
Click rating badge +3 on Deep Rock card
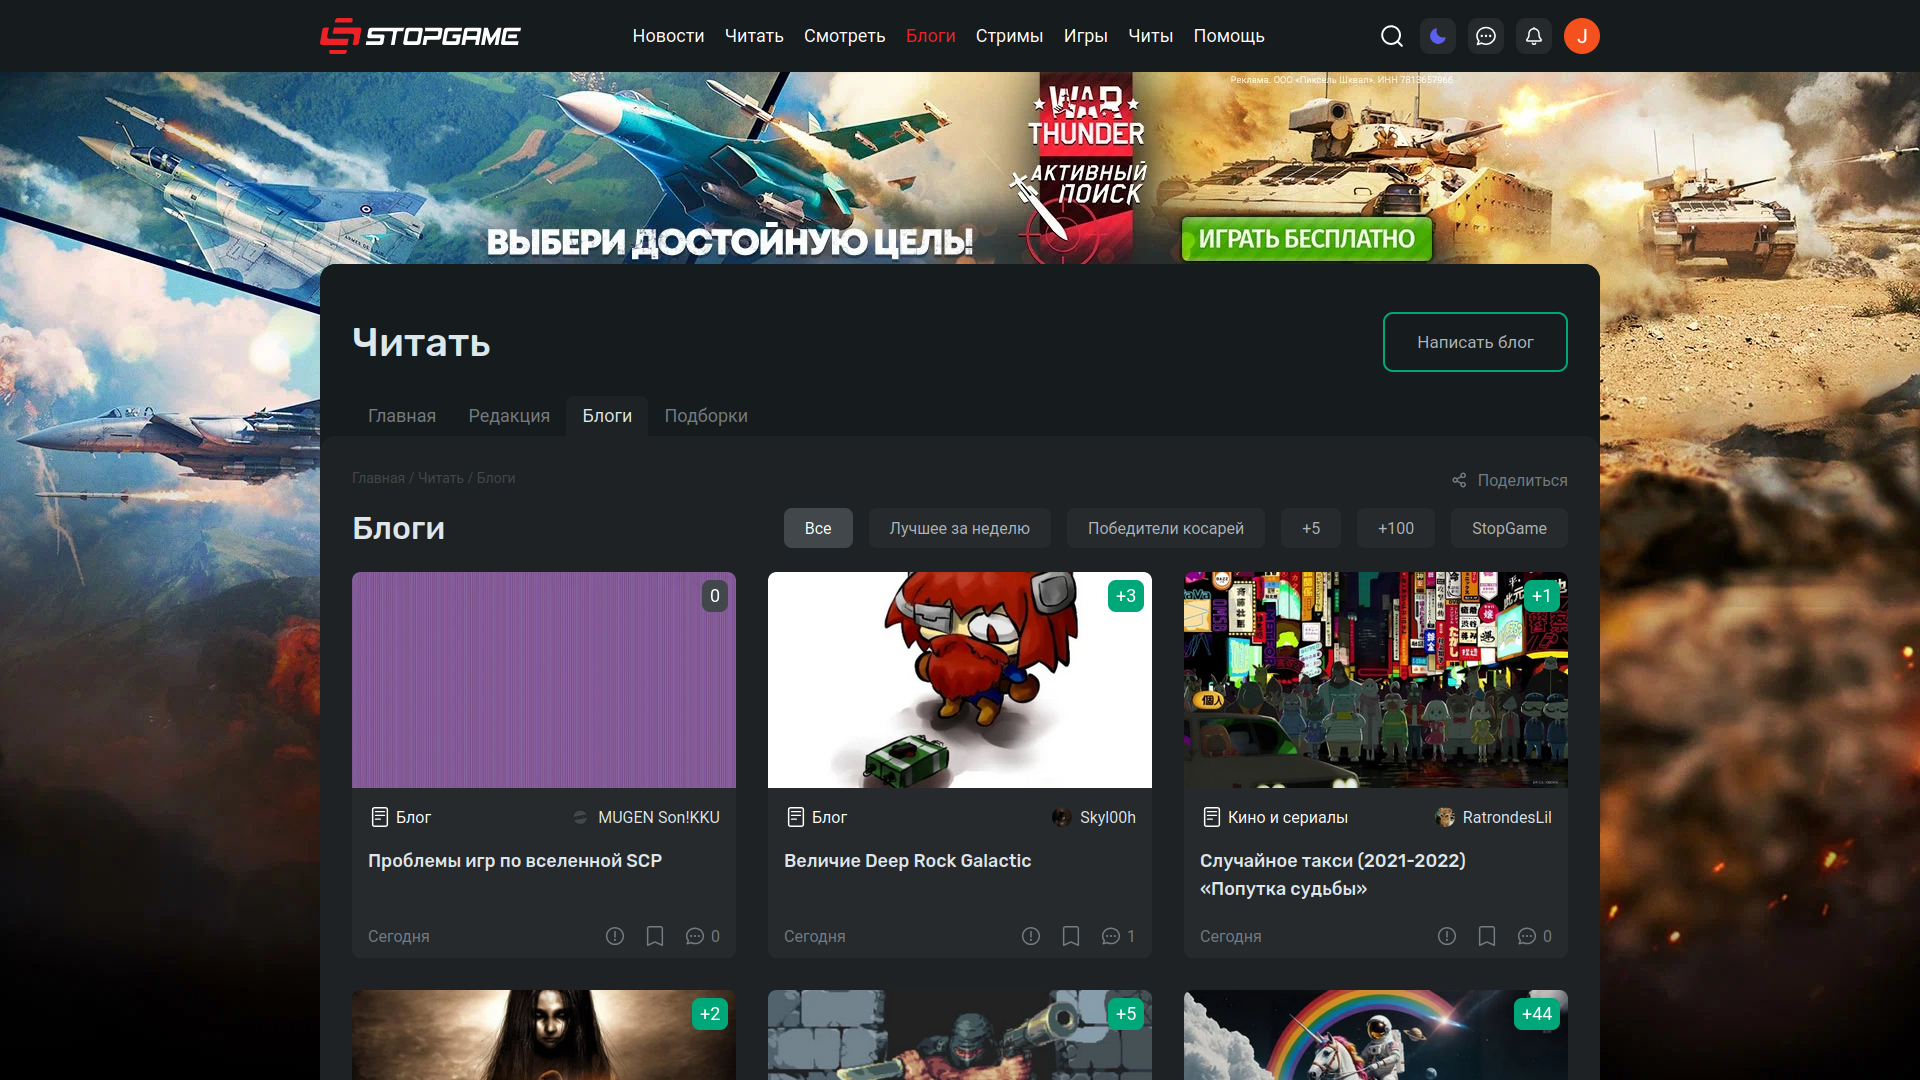point(1126,596)
